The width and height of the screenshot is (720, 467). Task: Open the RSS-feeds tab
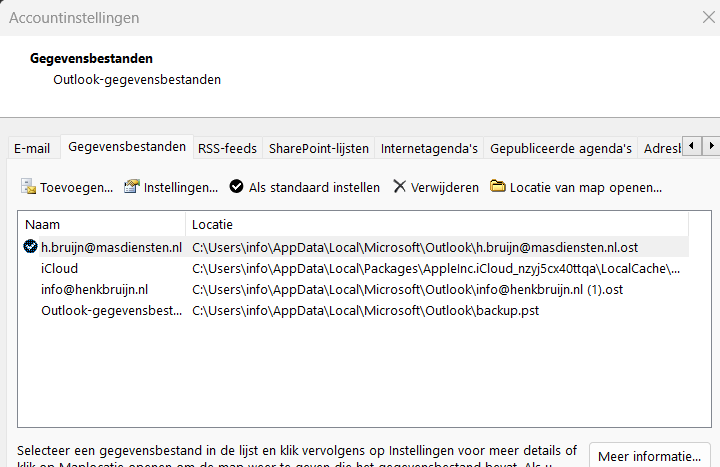(x=227, y=148)
